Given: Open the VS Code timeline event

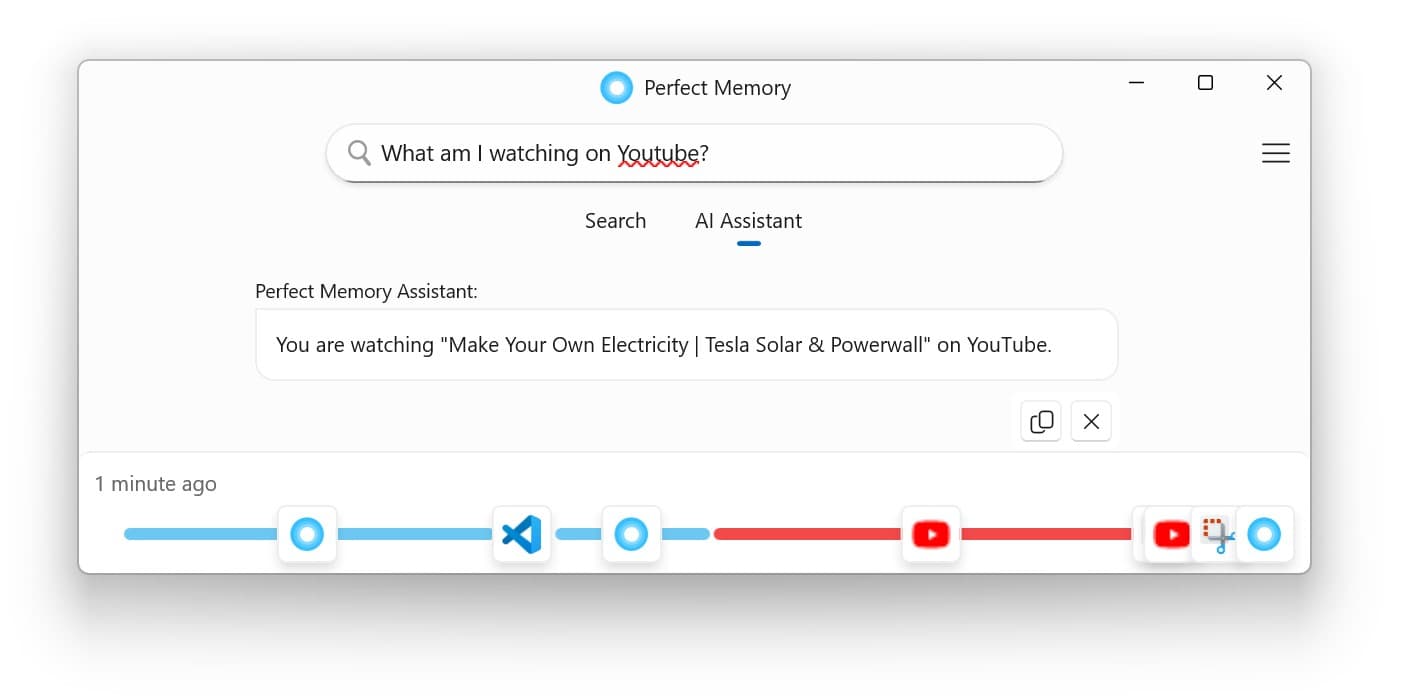Looking at the screenshot, I should [521, 534].
